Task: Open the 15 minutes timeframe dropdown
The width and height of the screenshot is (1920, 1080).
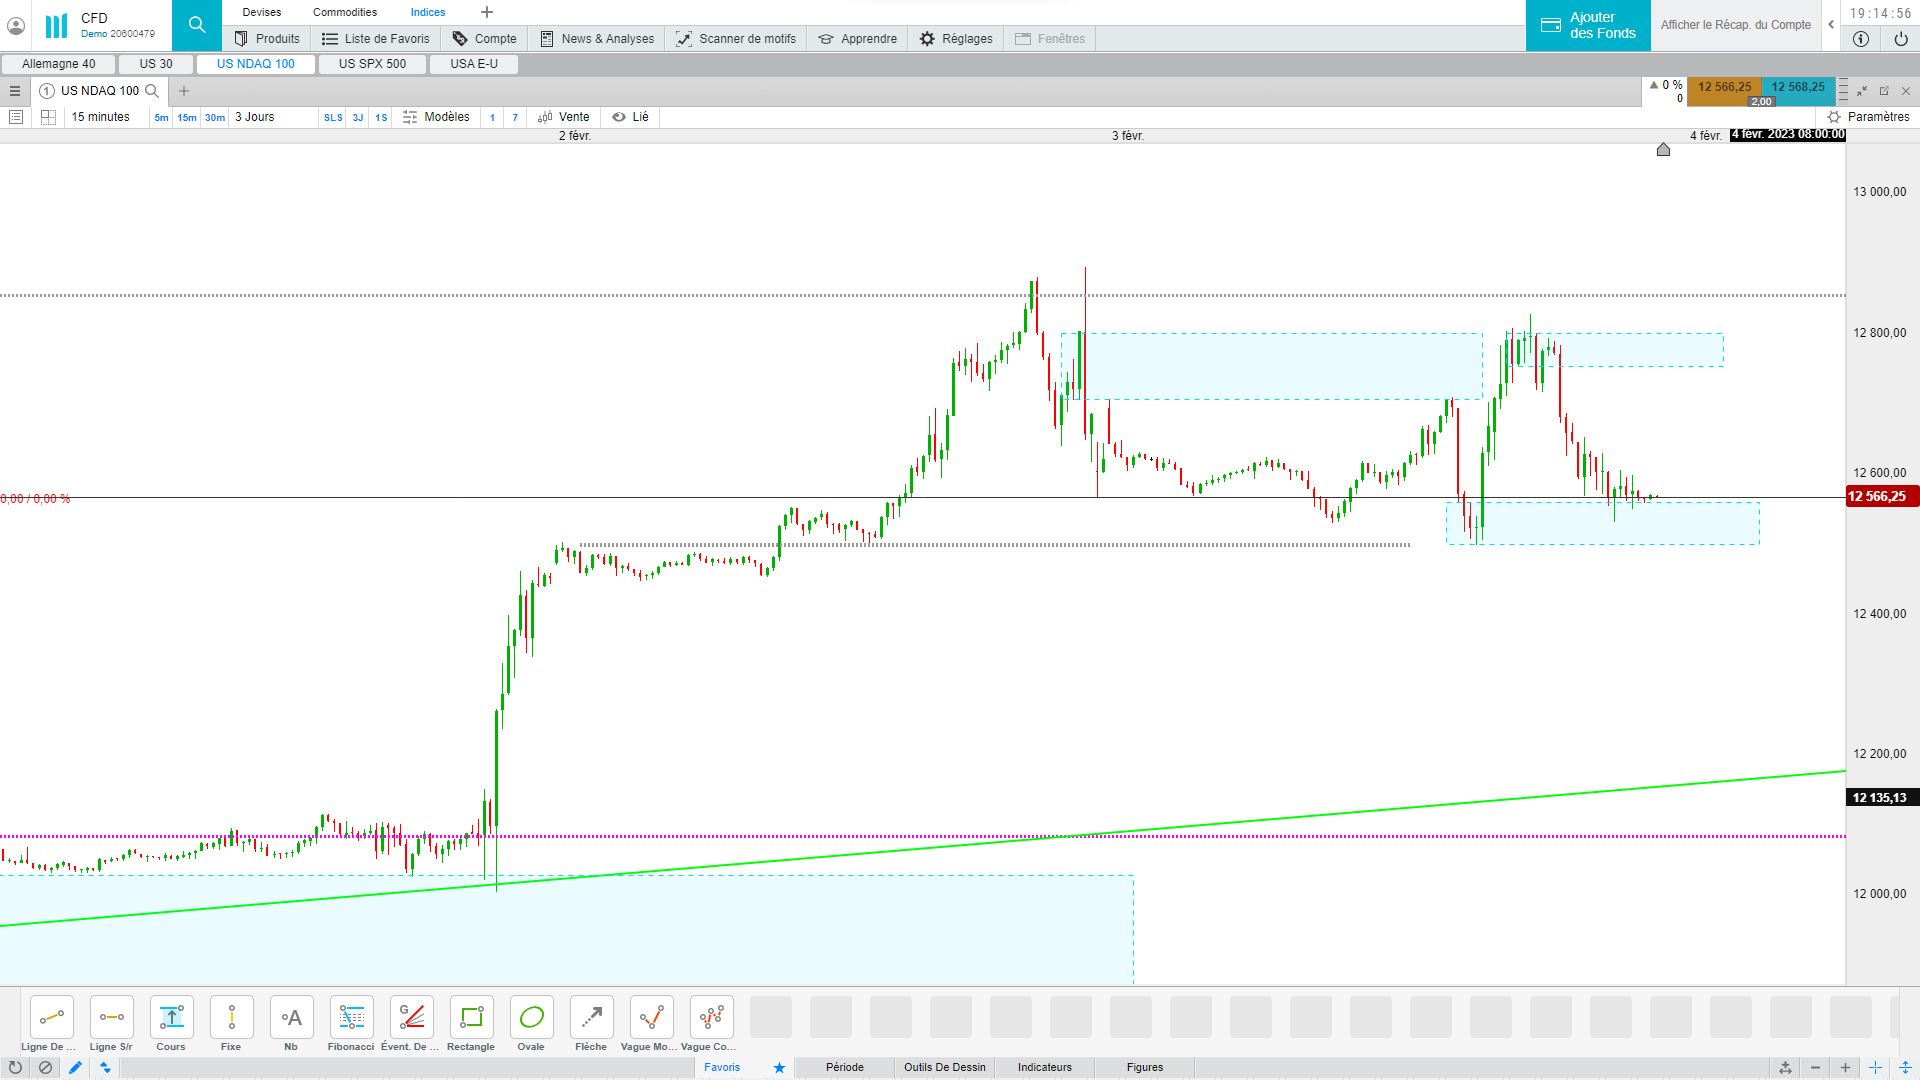Action: click(100, 117)
